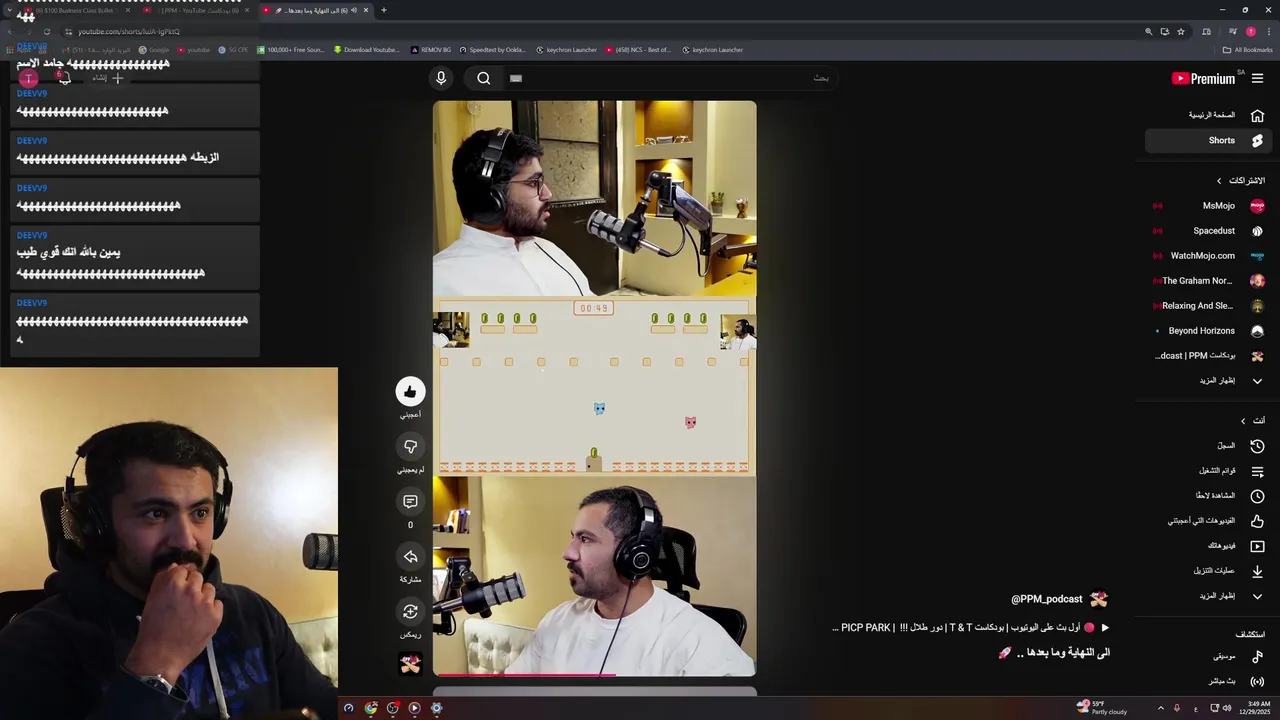Viewport: 1280px width, 720px height.
Task: Open Your videos in sidebar
Action: (1208, 546)
